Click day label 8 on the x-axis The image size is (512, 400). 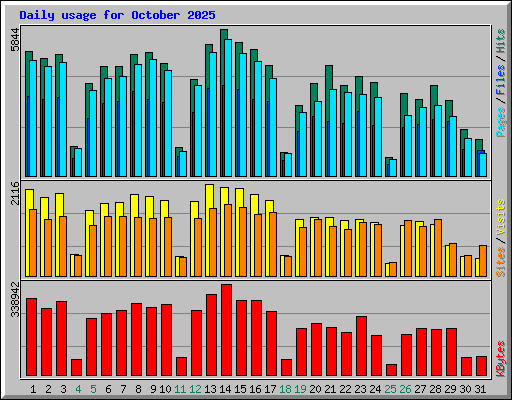pos(138,389)
